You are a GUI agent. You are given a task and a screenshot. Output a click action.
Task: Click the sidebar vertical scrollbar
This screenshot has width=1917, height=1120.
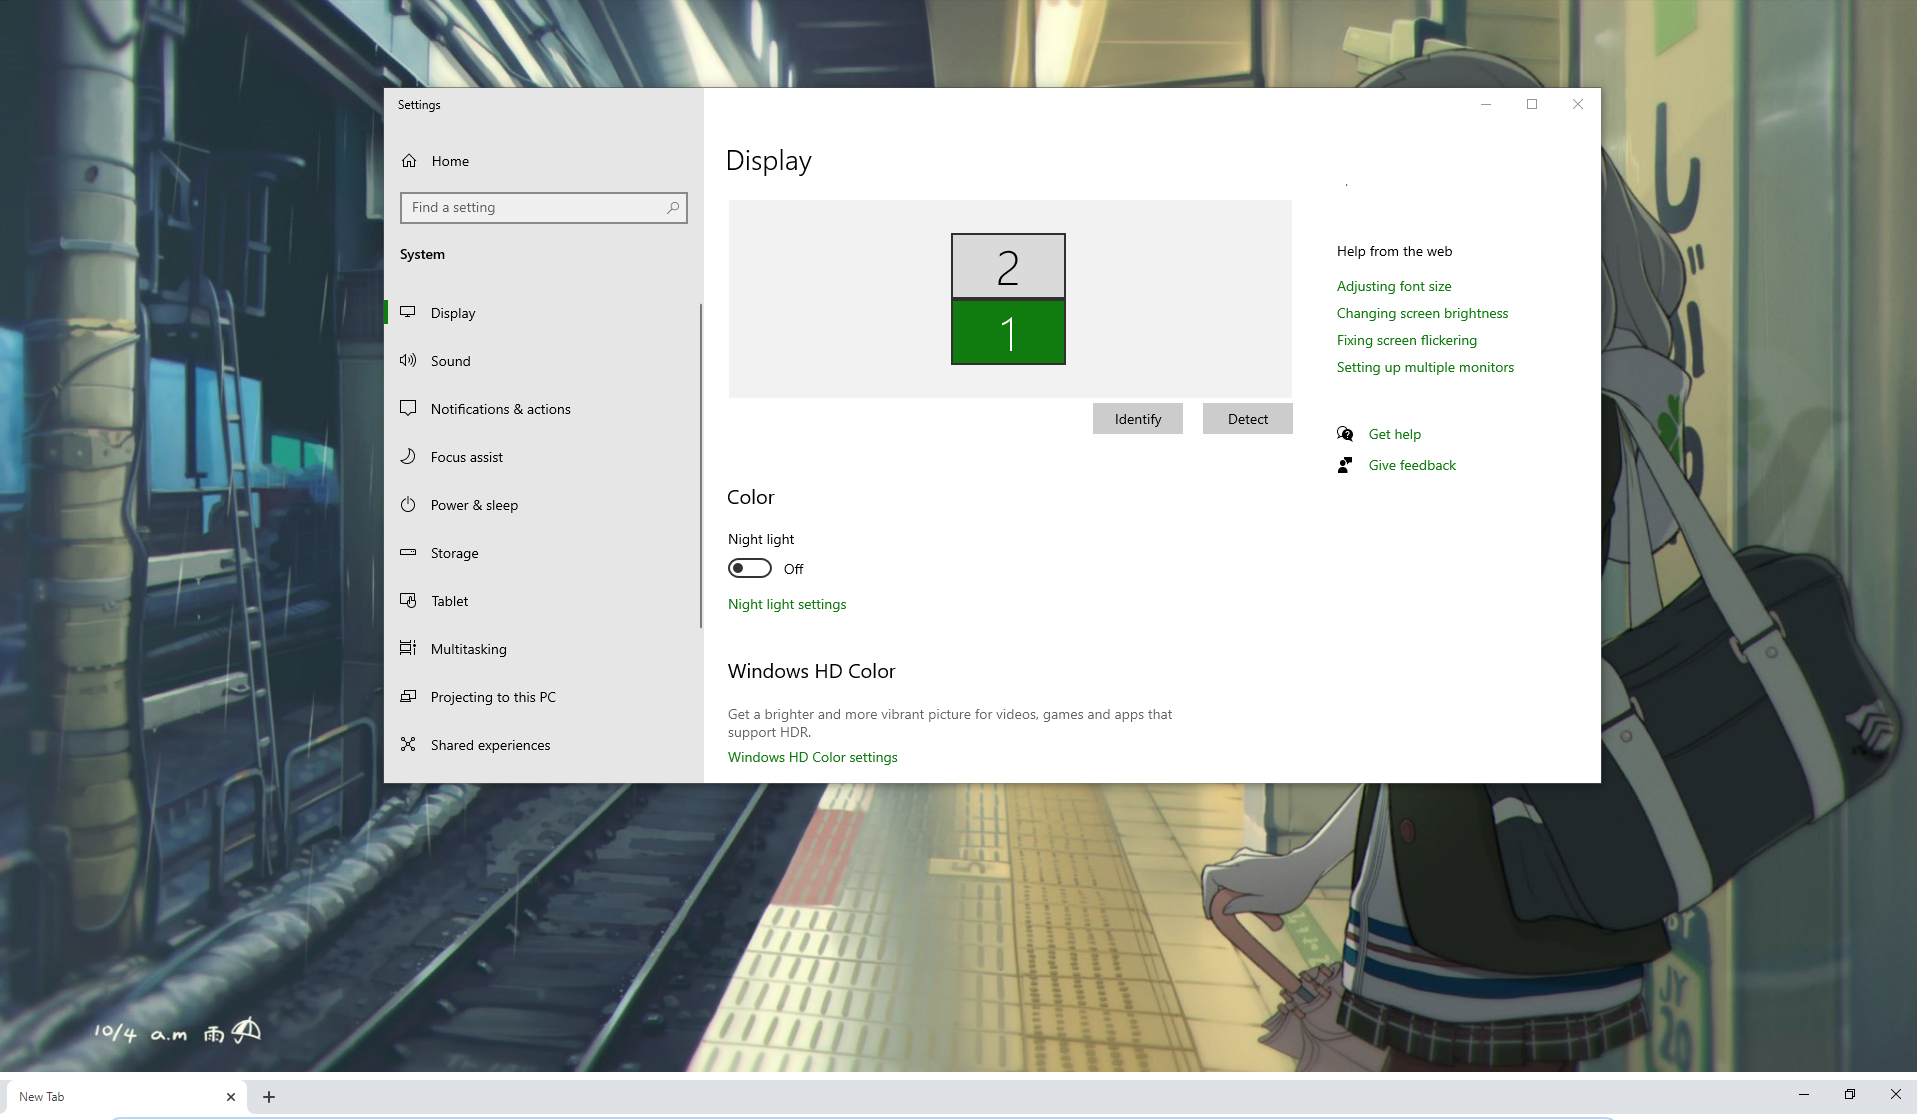coord(701,466)
